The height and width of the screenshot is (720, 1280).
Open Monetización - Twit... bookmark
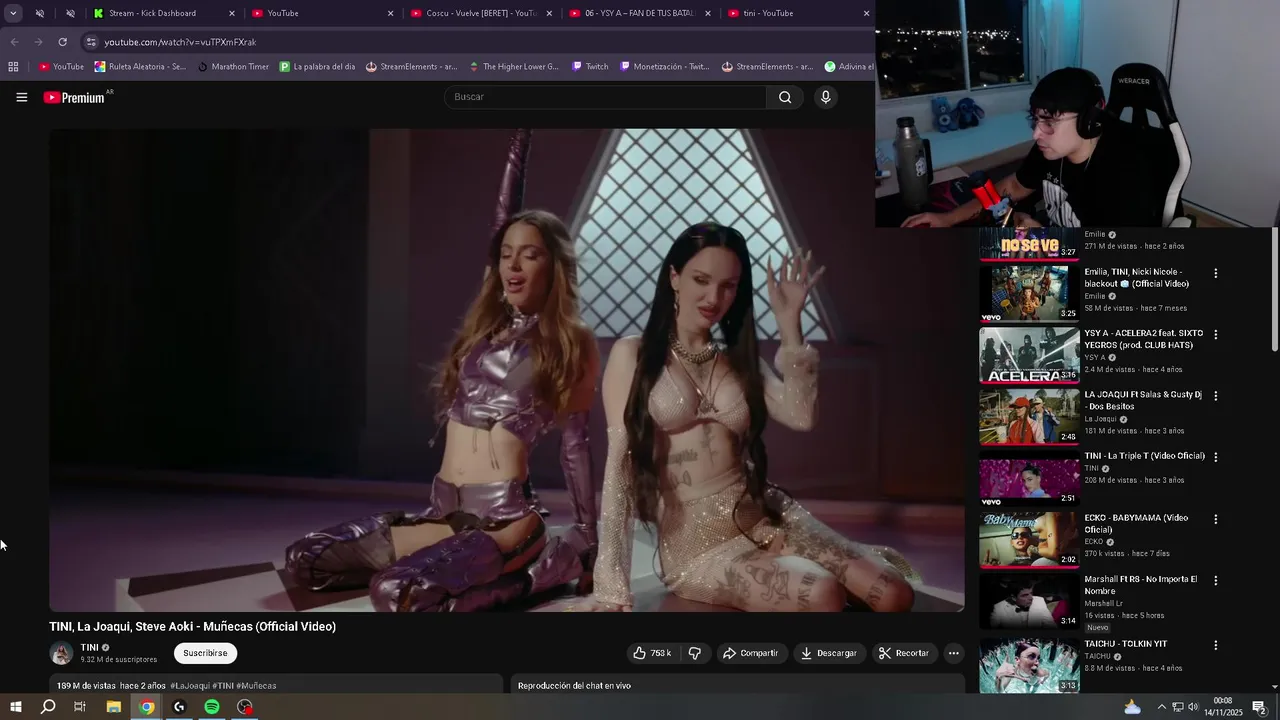tap(664, 67)
